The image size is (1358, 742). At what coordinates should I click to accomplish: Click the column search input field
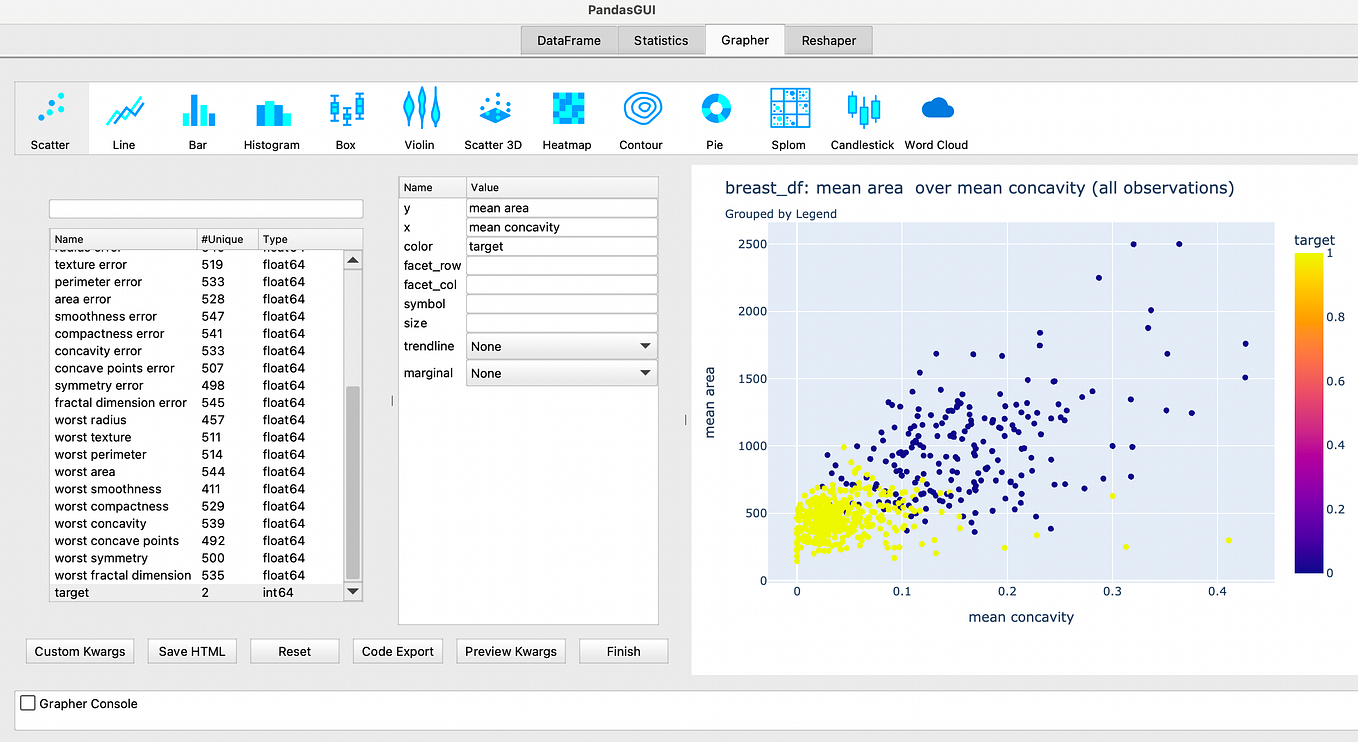[205, 208]
